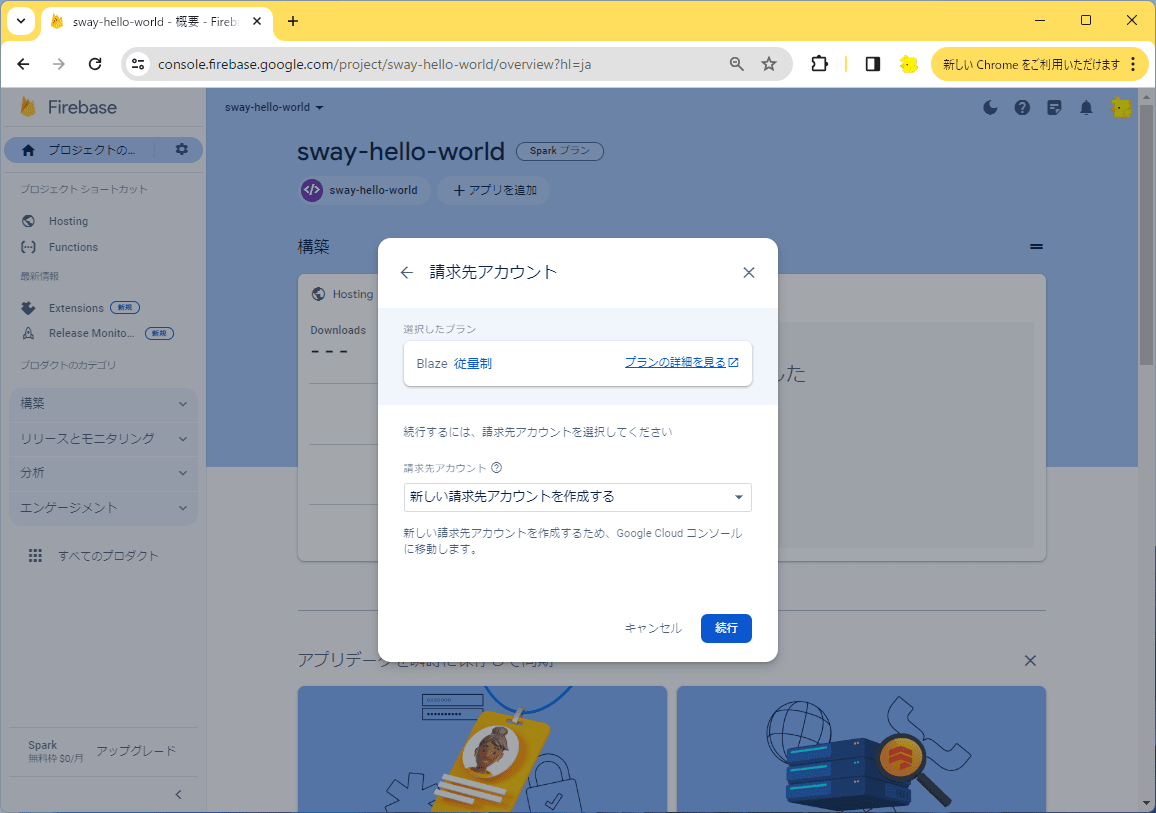Open the Extensions puzzle icon
1156x813 pixels.
(819, 64)
